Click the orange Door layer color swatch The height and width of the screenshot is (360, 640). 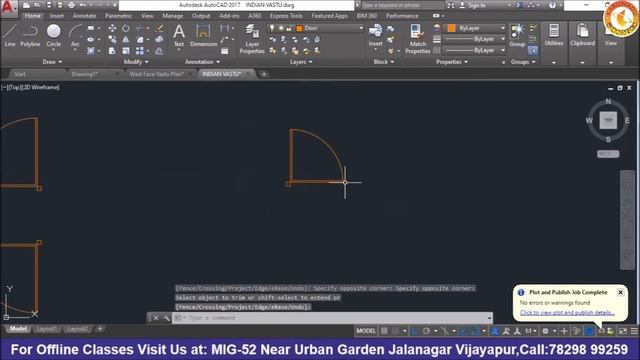(x=299, y=28)
